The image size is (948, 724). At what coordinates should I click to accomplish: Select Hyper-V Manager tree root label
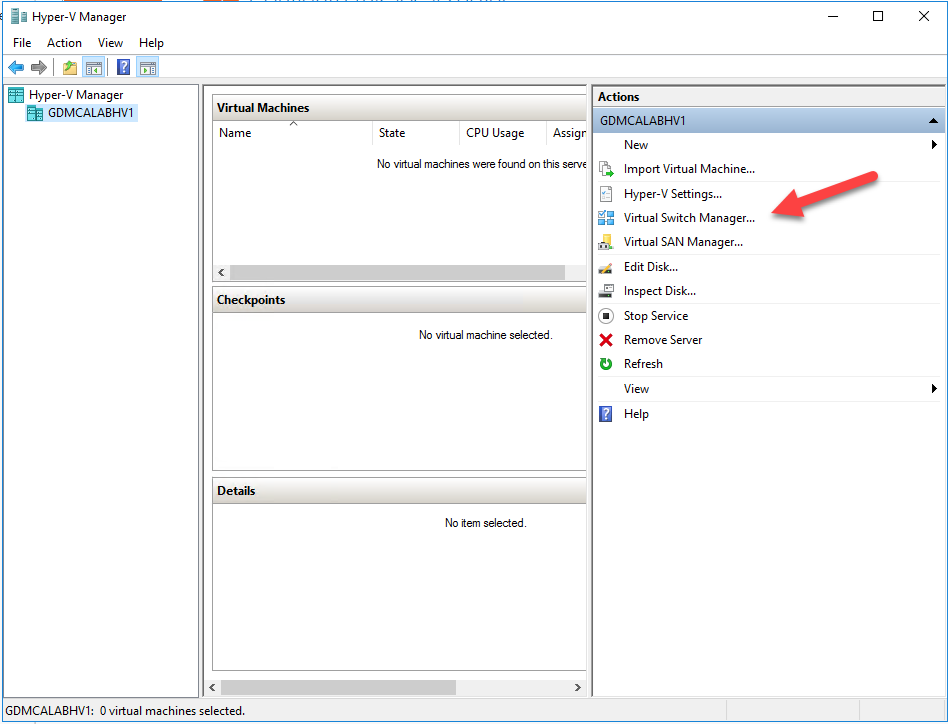(x=76, y=95)
